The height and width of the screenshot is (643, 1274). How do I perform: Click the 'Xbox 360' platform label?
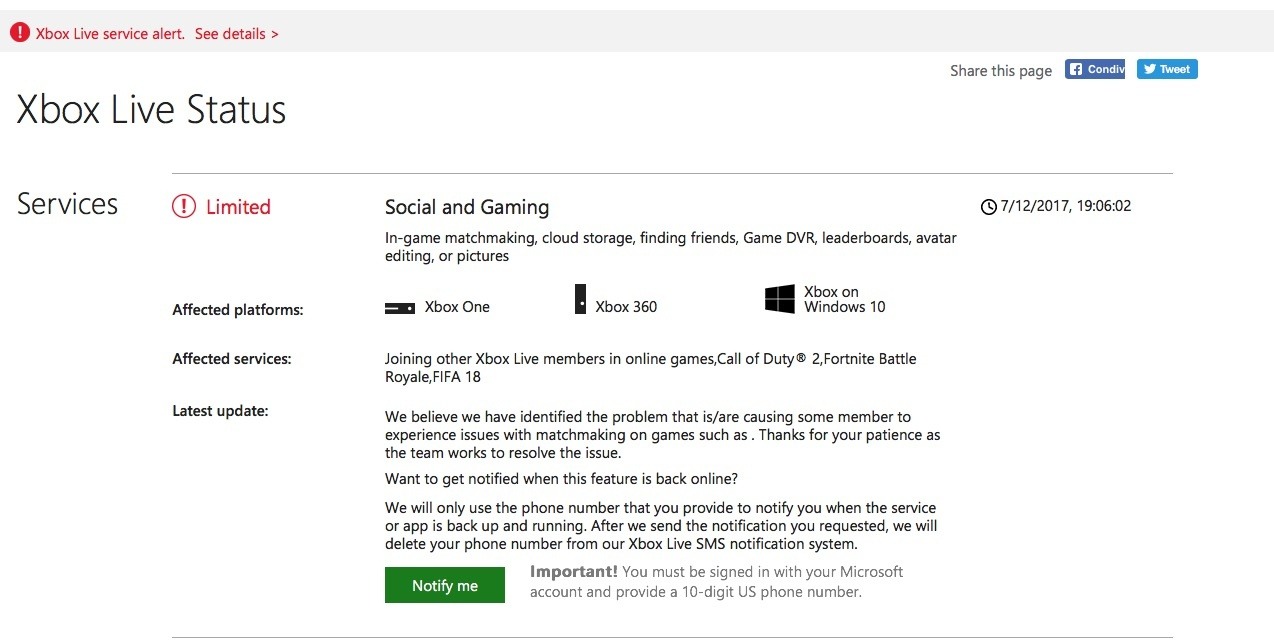(x=626, y=307)
